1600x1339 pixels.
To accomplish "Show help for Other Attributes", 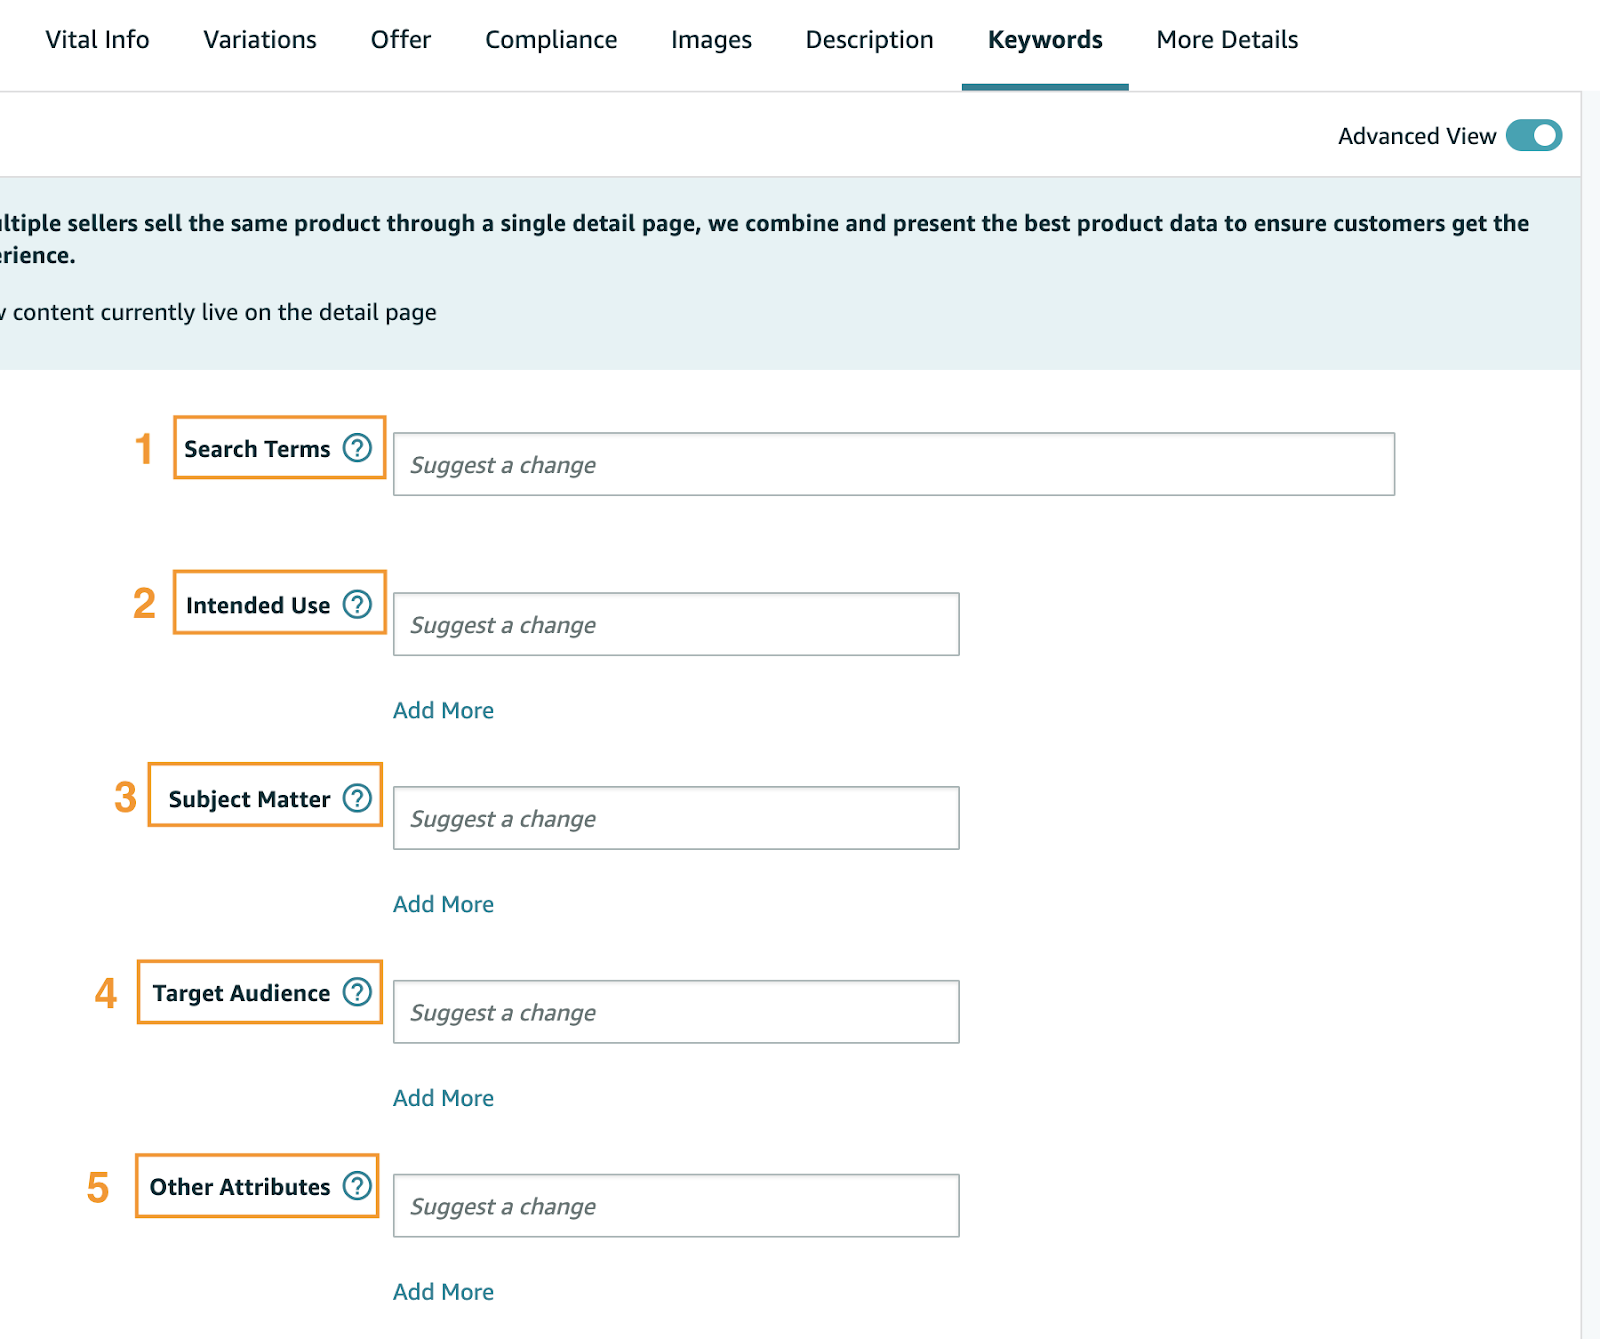I will (x=357, y=1186).
